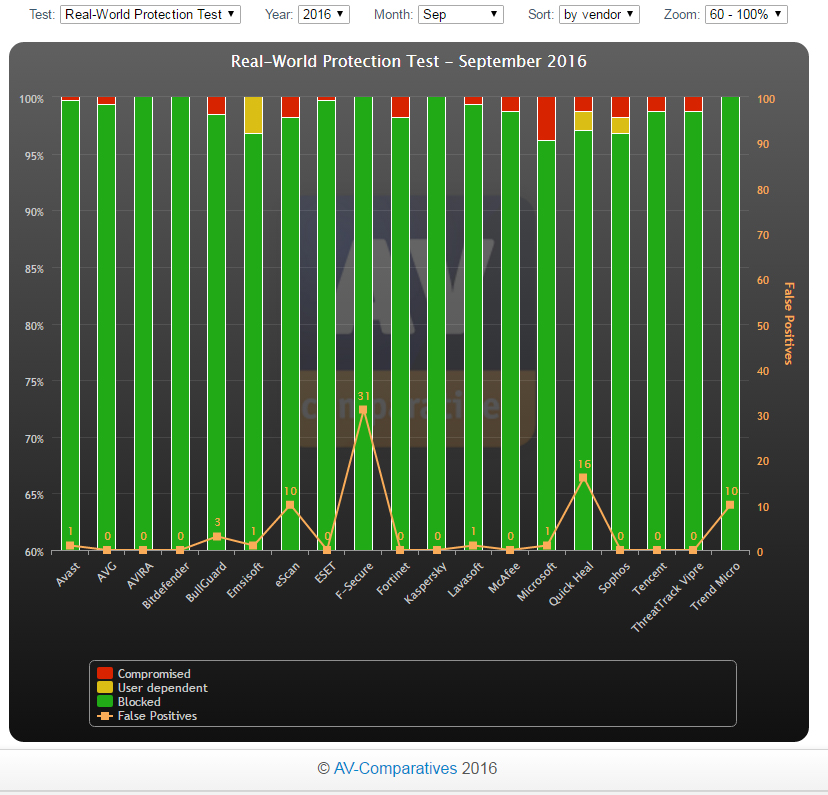Click the AV-Comparatives footer link
This screenshot has height=795, width=828.
click(x=395, y=768)
